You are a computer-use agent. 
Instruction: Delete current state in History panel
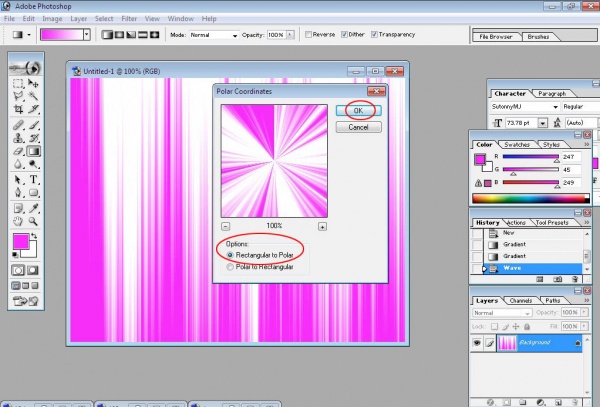coord(575,279)
